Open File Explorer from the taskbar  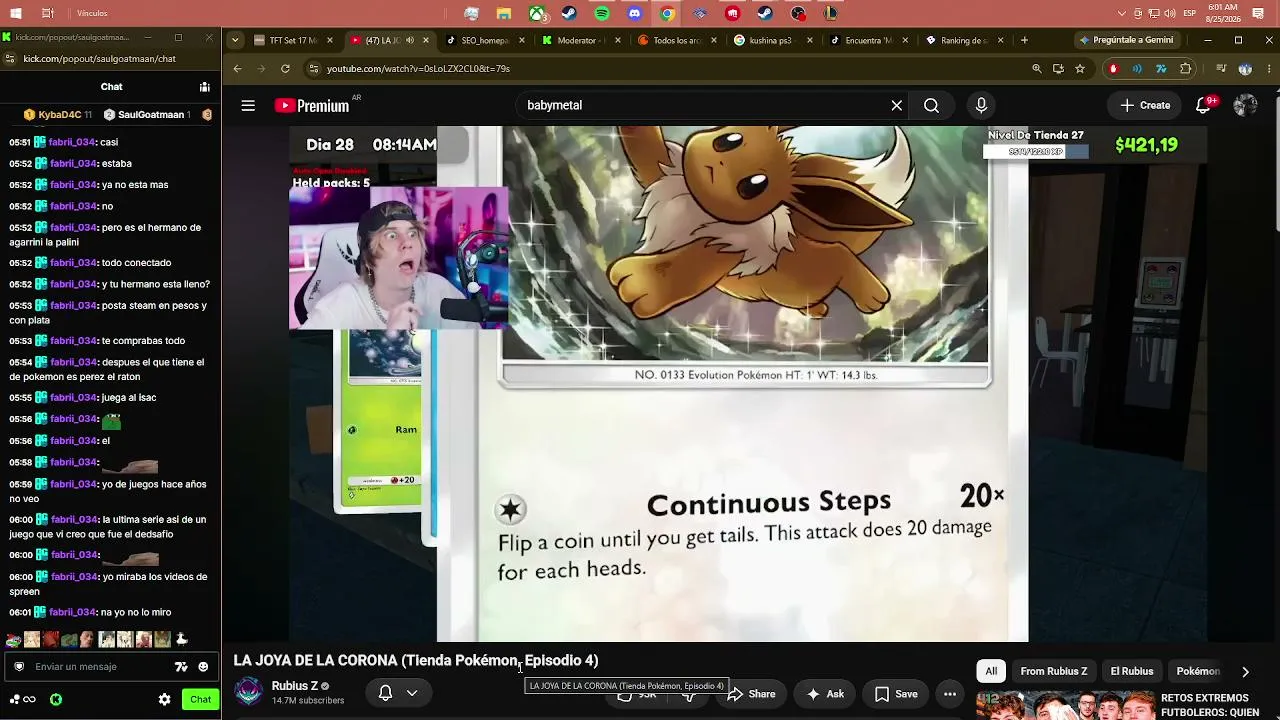(x=504, y=13)
